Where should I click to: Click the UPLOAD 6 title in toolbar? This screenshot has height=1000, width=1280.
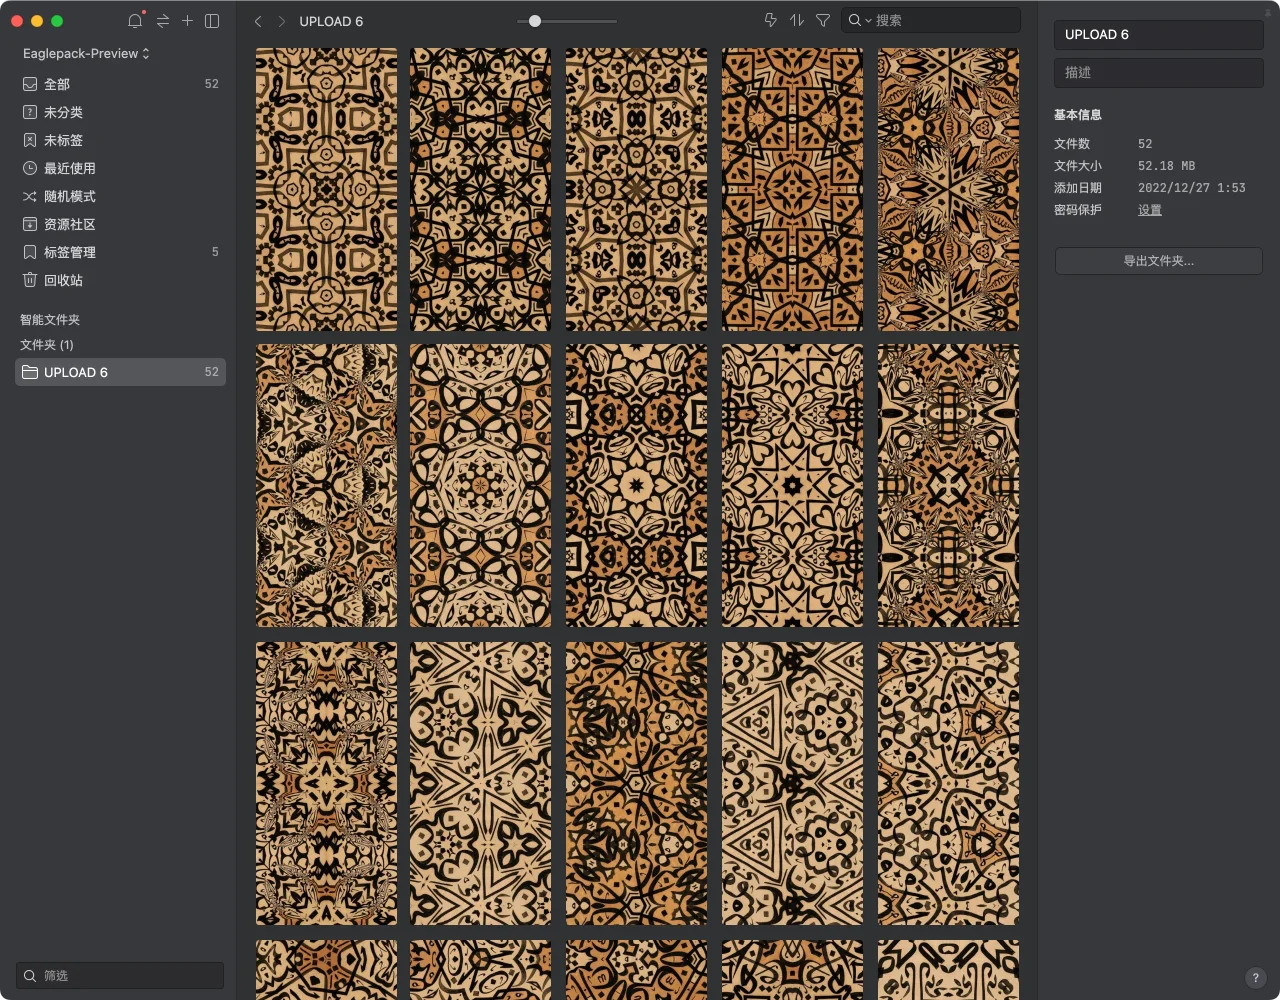pos(331,21)
